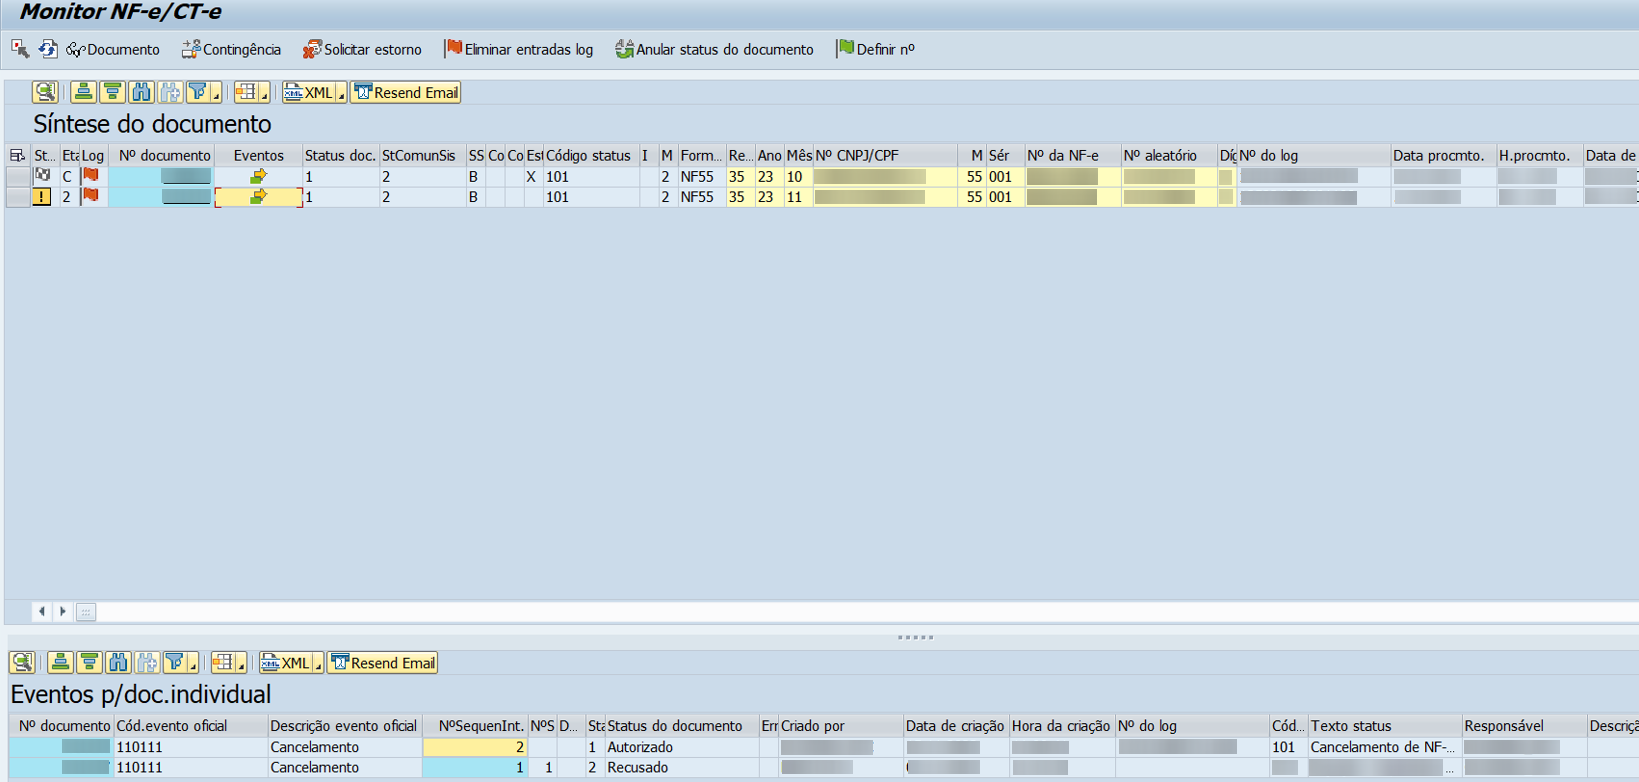Screen dimensions: 1639x782
Task: Expand XML dropdown arrow in Eventos toolbar
Action: (x=318, y=664)
